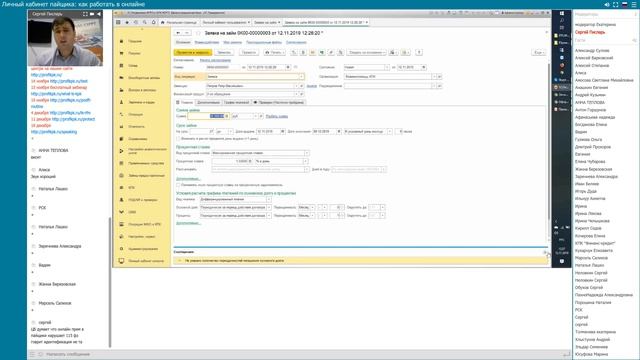The height and width of the screenshot is (360, 640).
Task: Expand the Вид платежа dropdown
Action: tap(269, 199)
